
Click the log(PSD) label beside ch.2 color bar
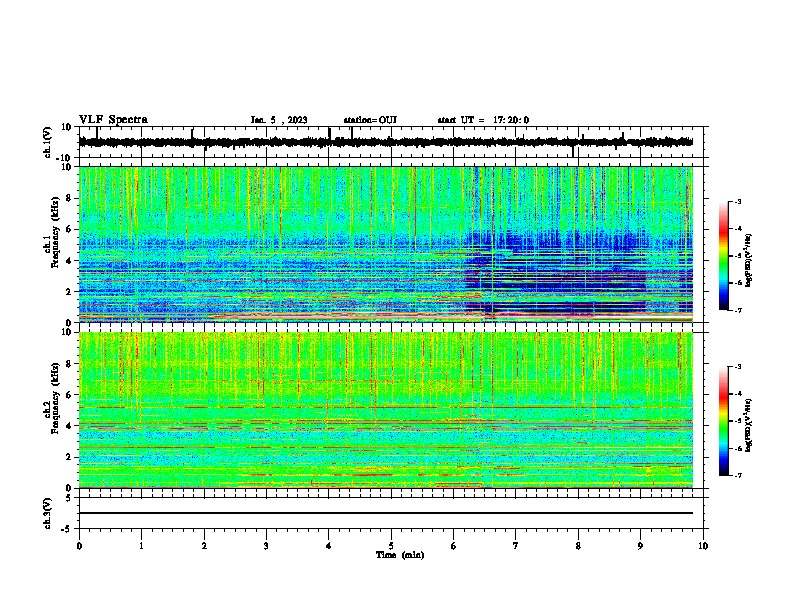749,426
